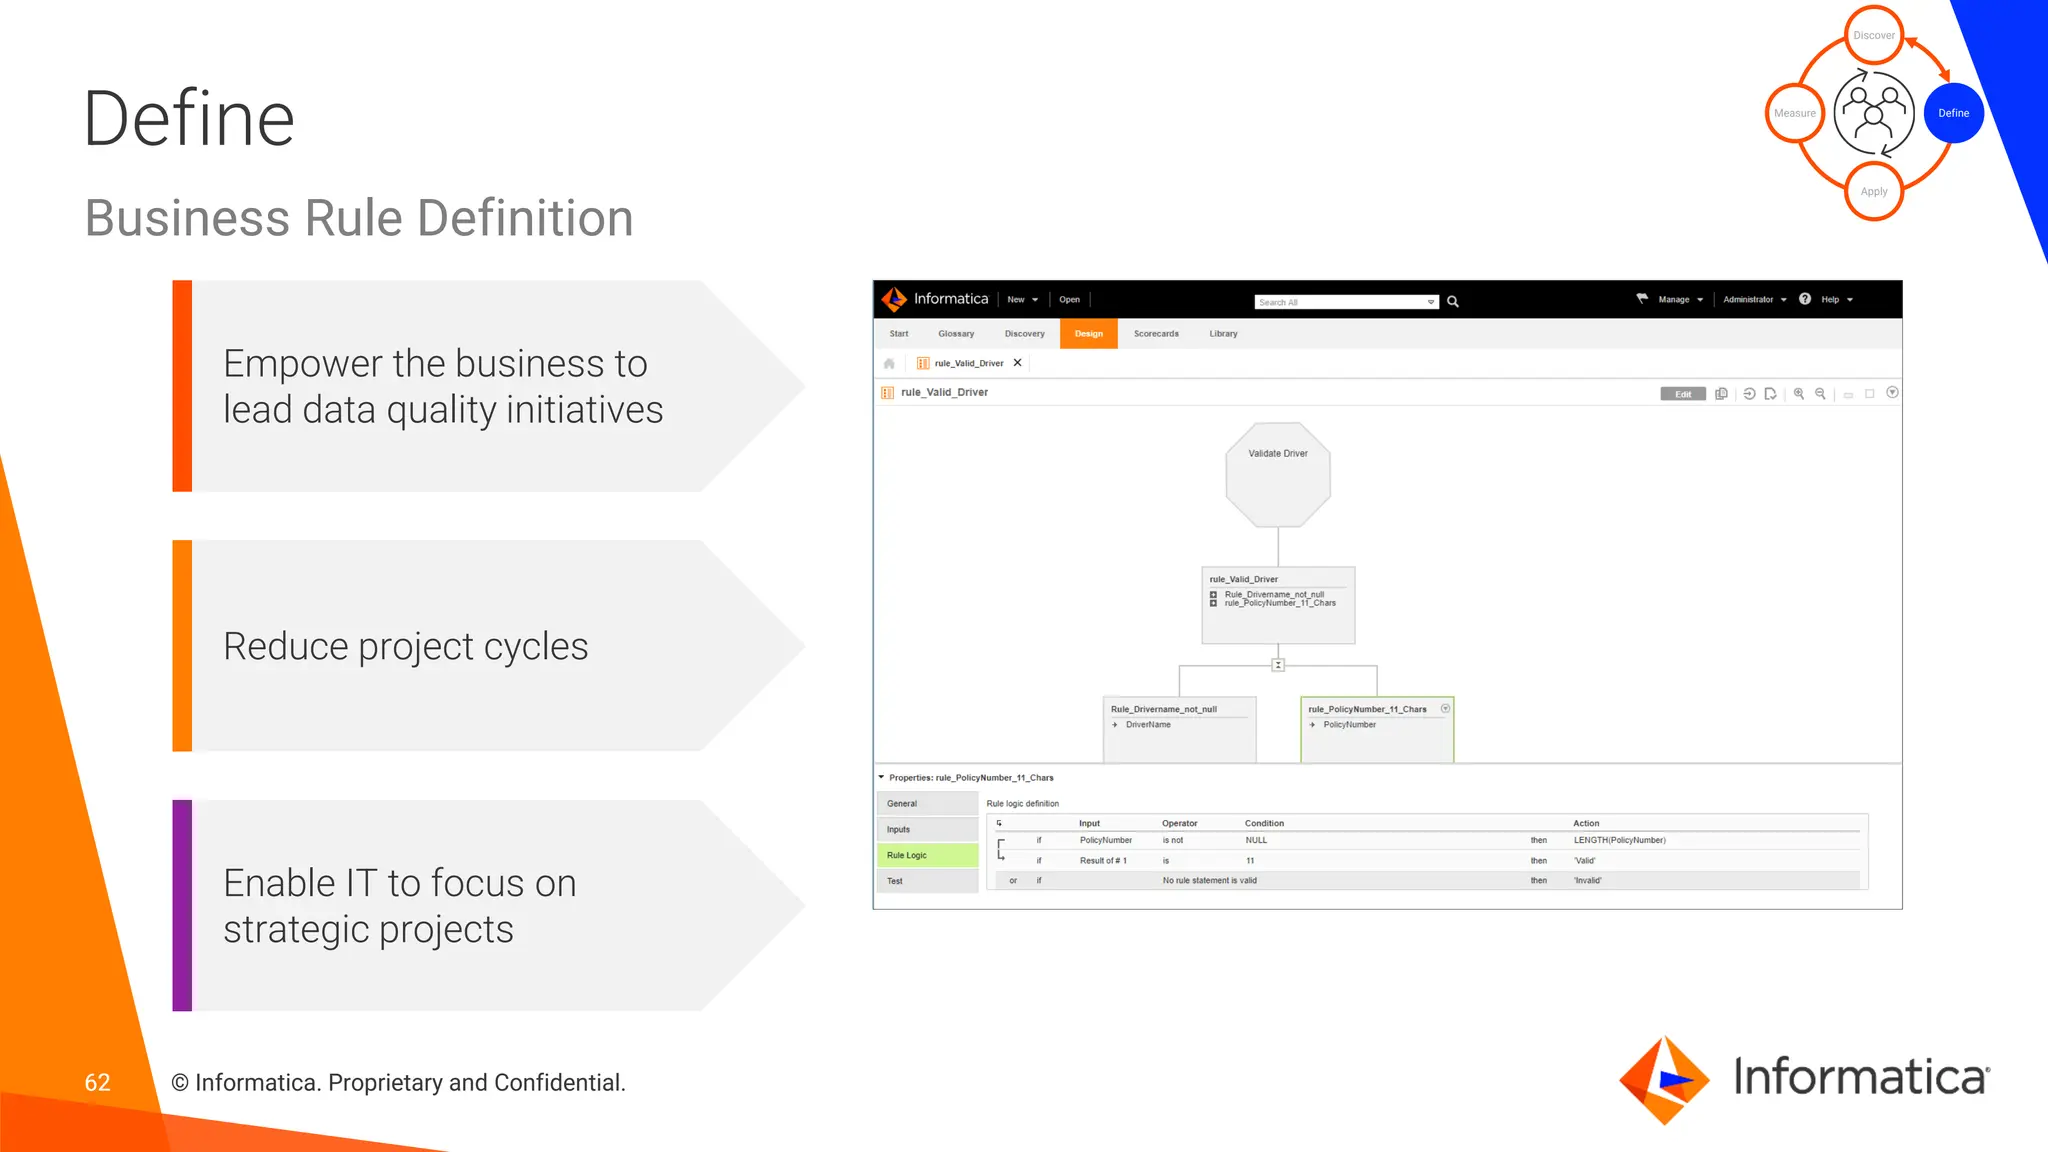The image size is (2048, 1152).
Task: Click the Edit button
Action: (1683, 394)
